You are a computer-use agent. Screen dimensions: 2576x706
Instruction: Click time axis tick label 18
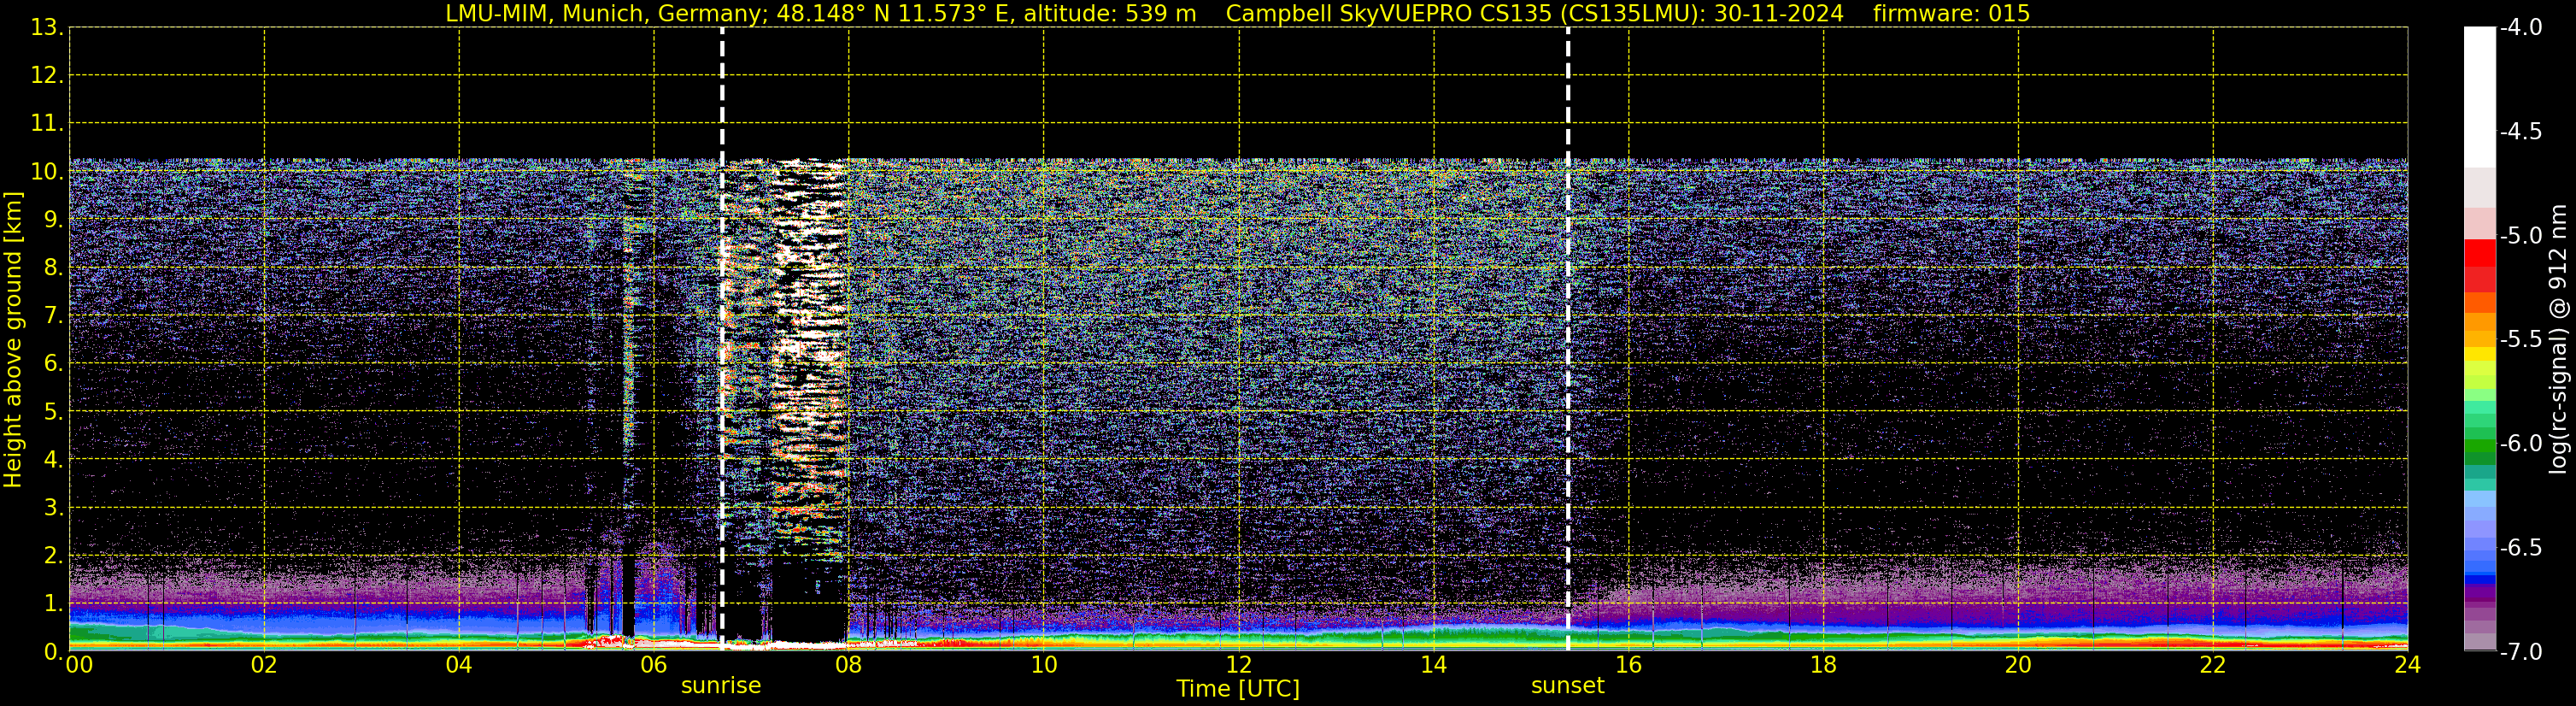click(1824, 665)
